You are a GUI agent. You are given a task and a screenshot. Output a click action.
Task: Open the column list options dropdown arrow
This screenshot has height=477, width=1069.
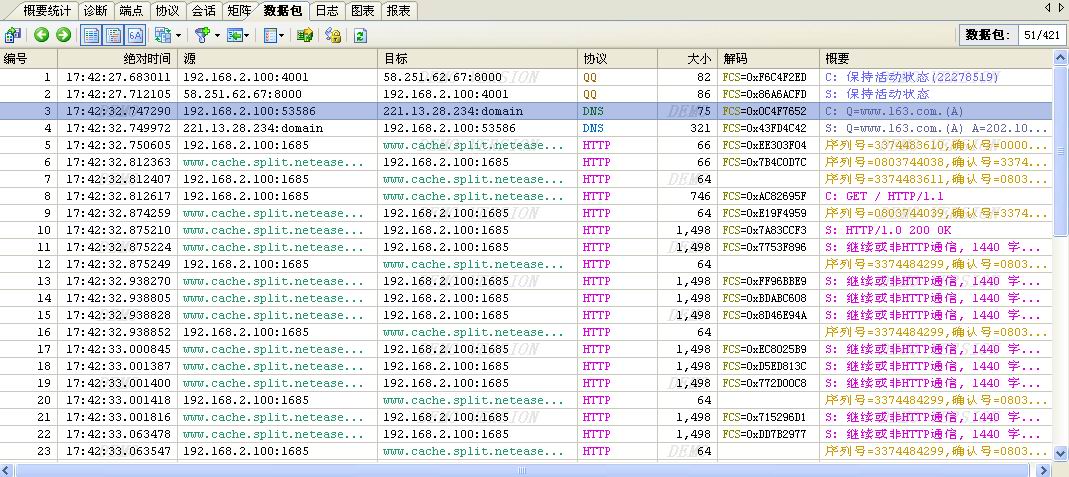pos(281,35)
